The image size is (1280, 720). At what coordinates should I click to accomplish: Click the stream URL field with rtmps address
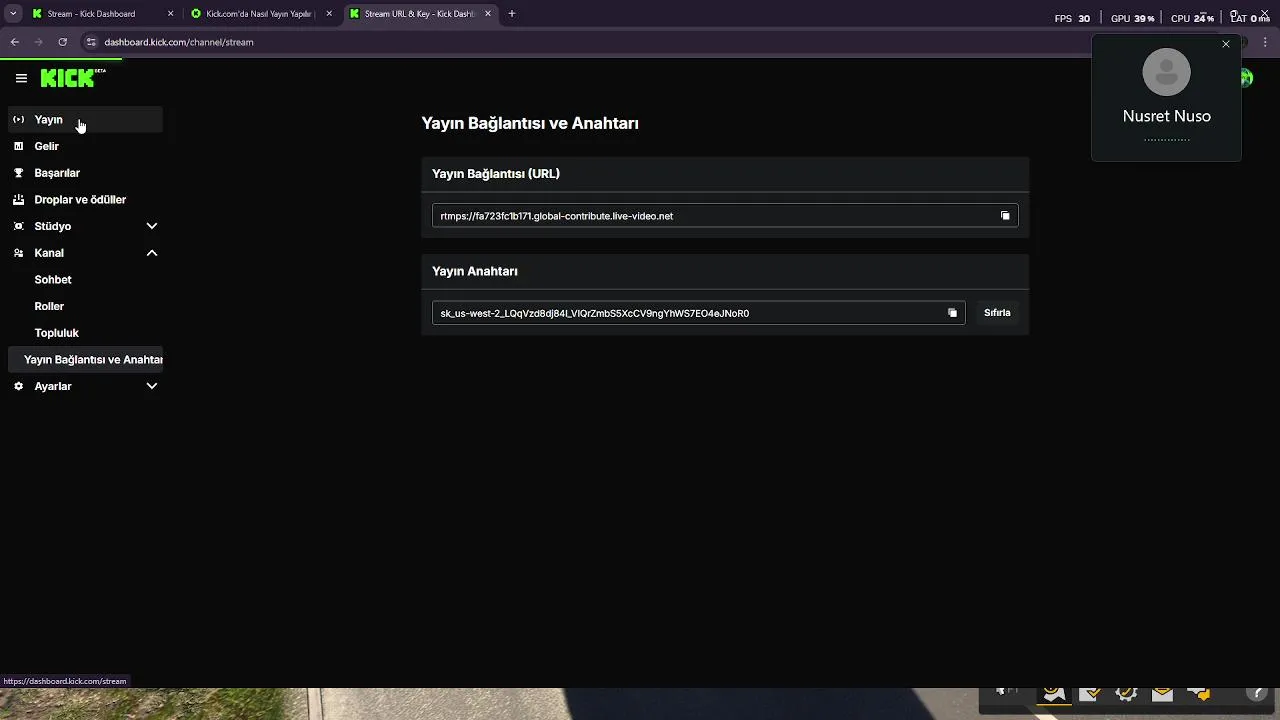pos(725,216)
